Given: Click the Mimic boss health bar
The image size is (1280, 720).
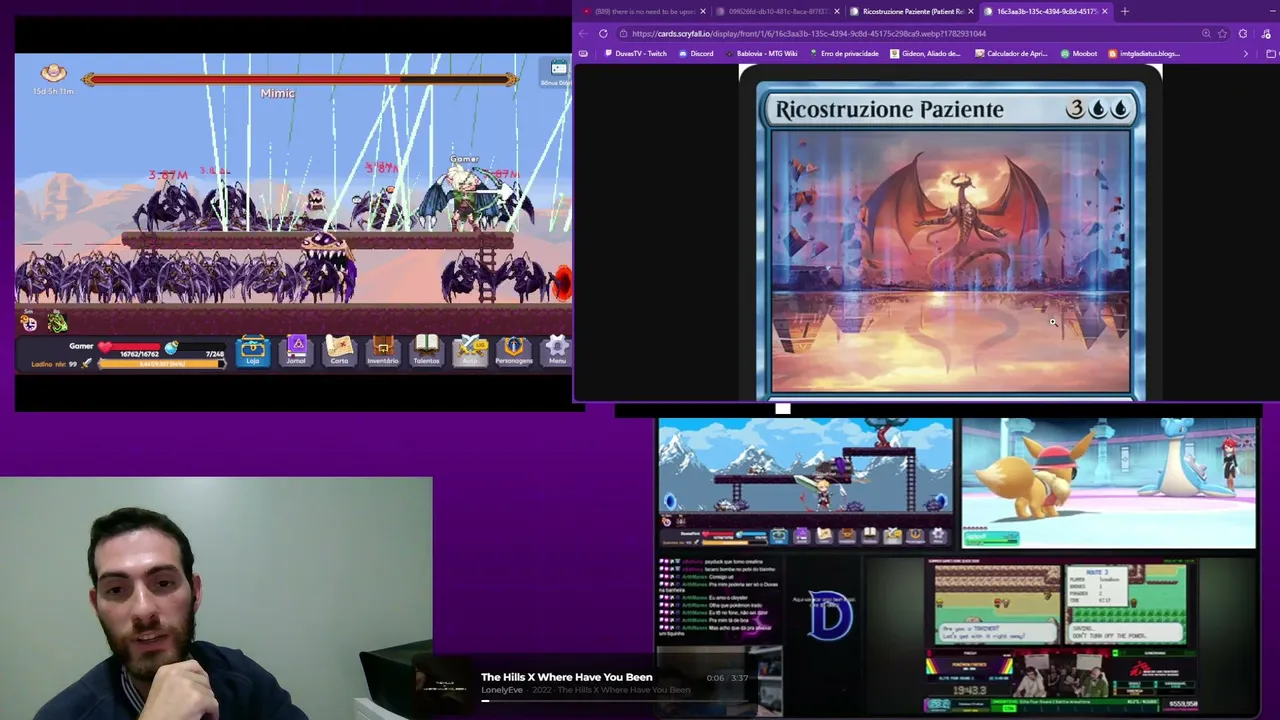Looking at the screenshot, I should [300, 79].
